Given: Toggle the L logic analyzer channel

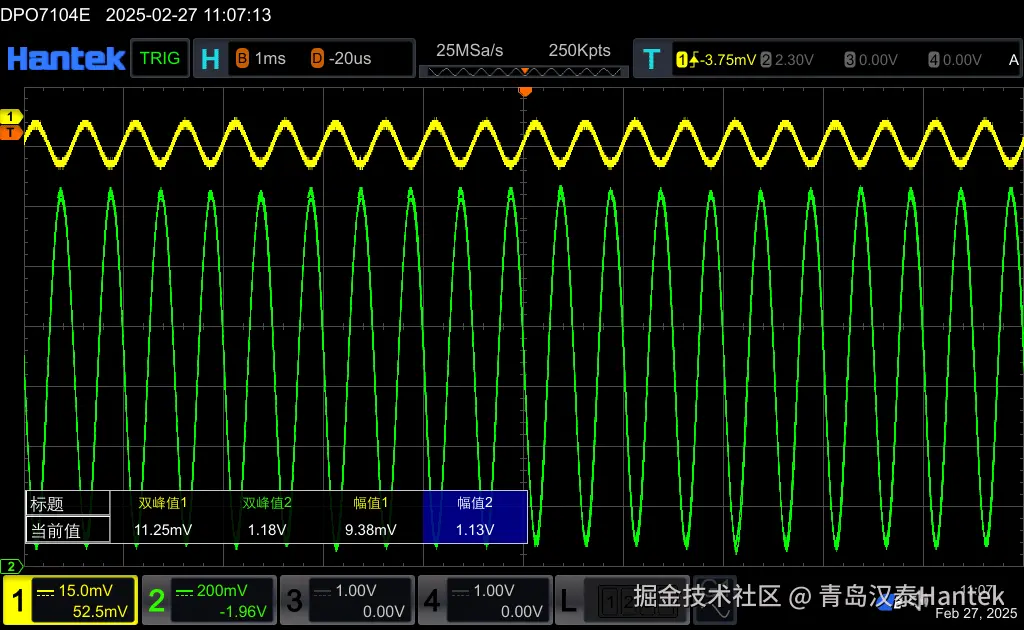Looking at the screenshot, I should pyautogui.click(x=569, y=600).
